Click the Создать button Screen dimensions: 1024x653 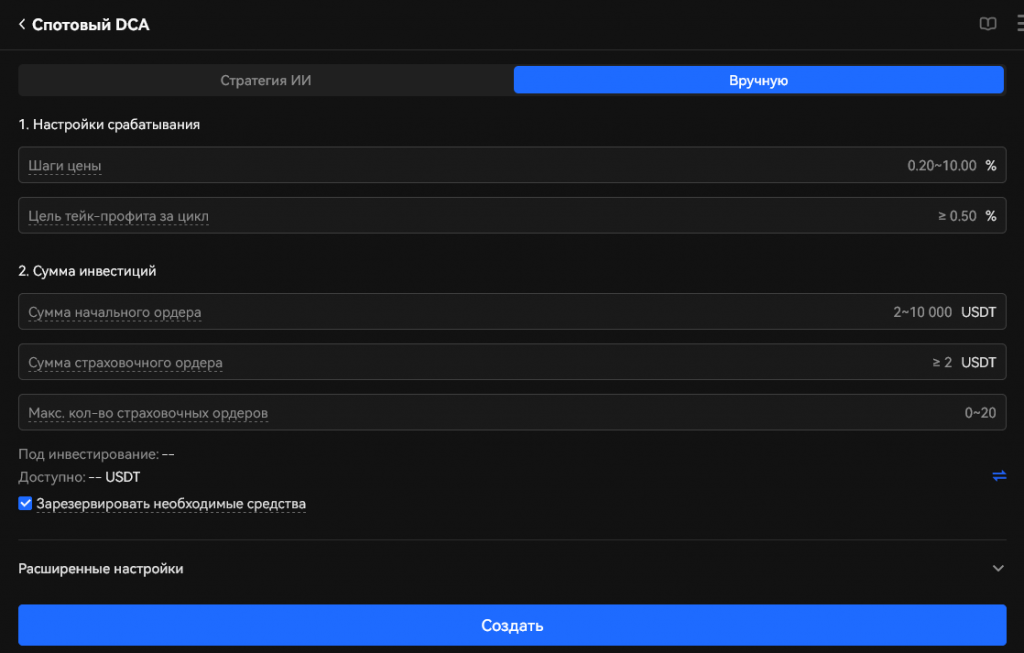click(x=512, y=625)
